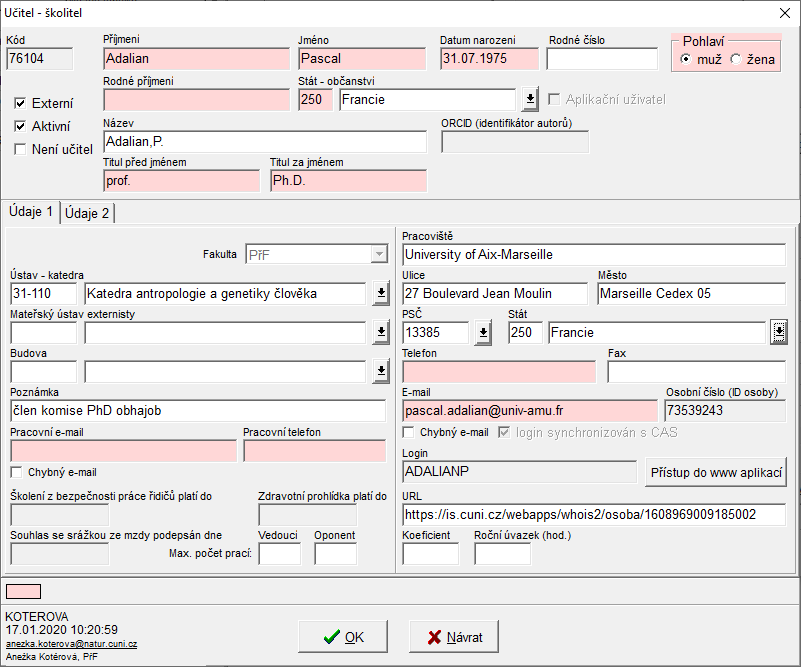Image resolution: width=801 pixels, height=667 pixels.
Task: Click into the Poznámka text field
Action: [x=197, y=410]
